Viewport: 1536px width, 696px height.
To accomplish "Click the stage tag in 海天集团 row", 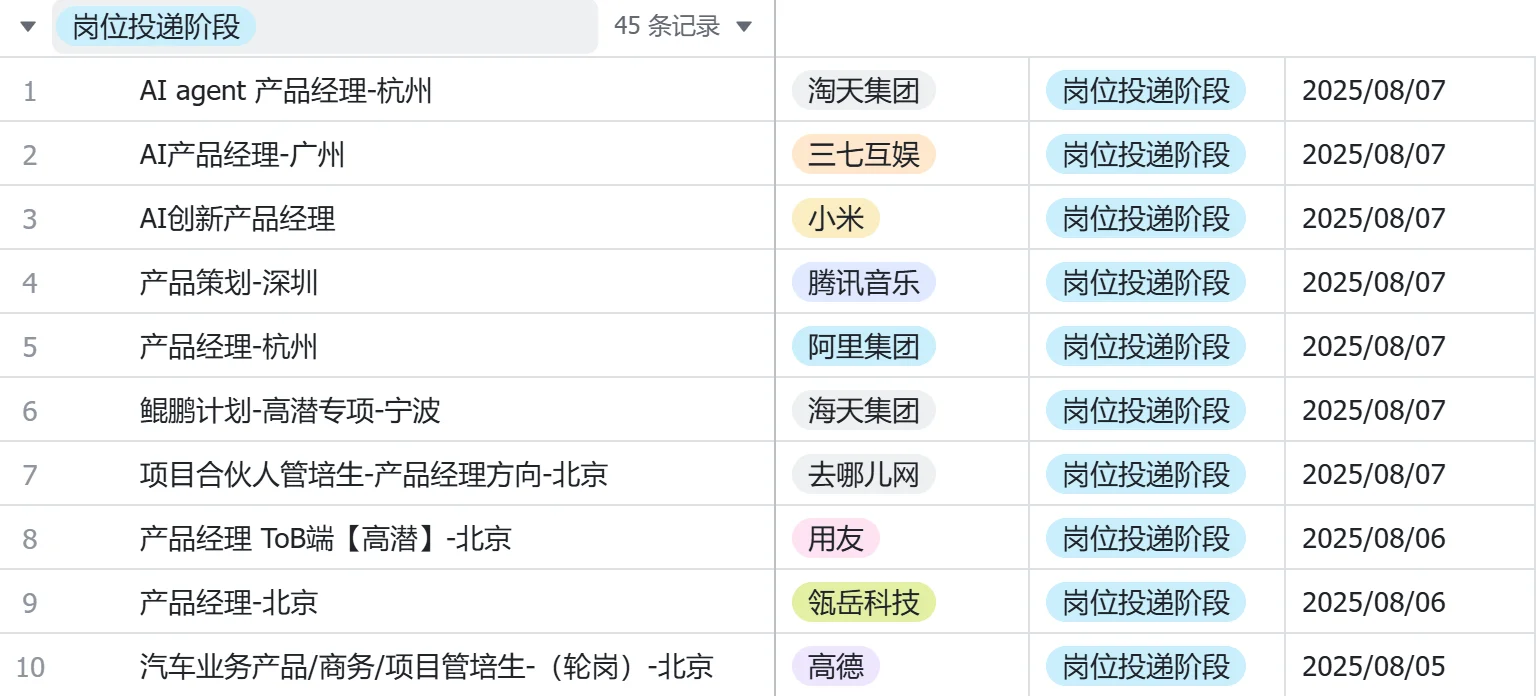I will point(1146,411).
